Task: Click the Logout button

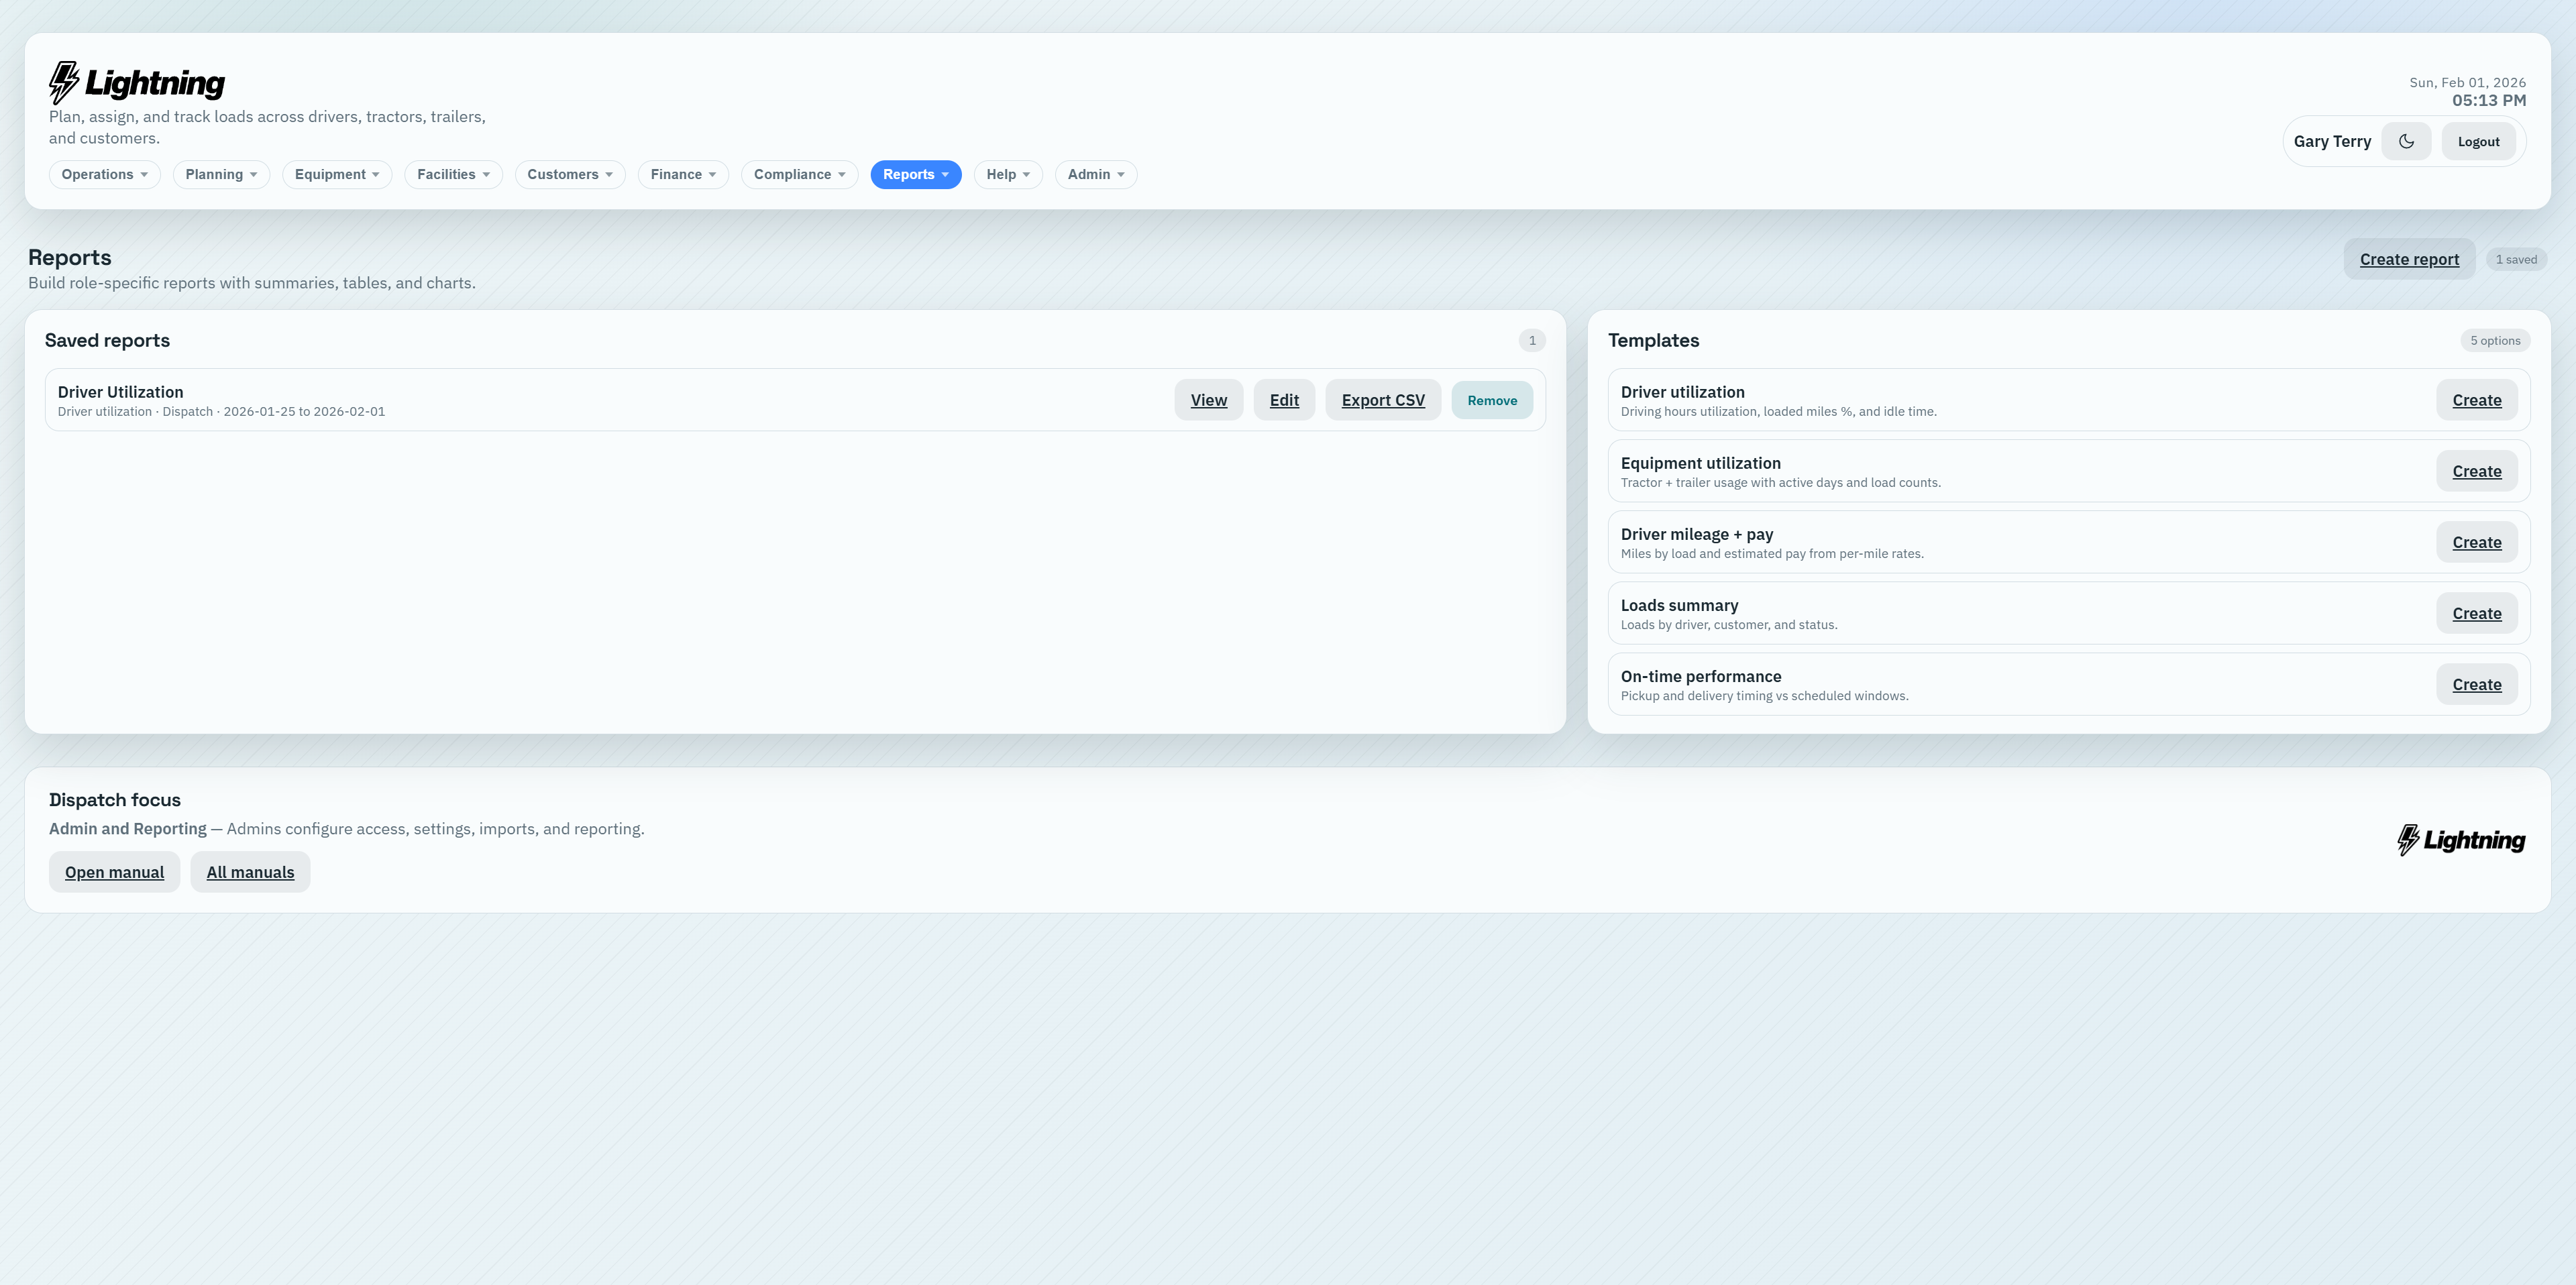Action: point(2478,141)
